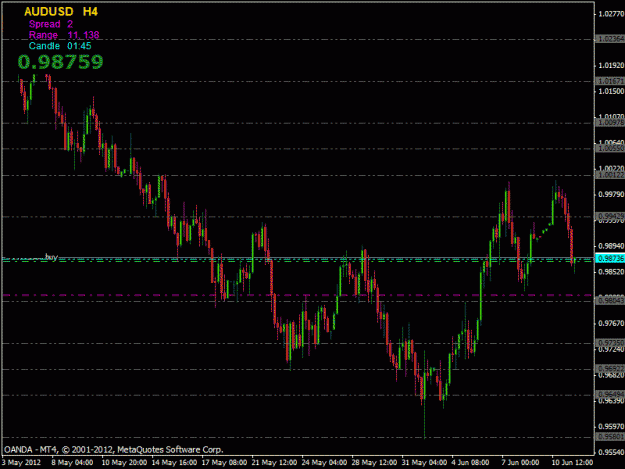Viewport: 625px width, 469px height.
Task: Click the large green 0.98759 price display
Action: [60, 62]
